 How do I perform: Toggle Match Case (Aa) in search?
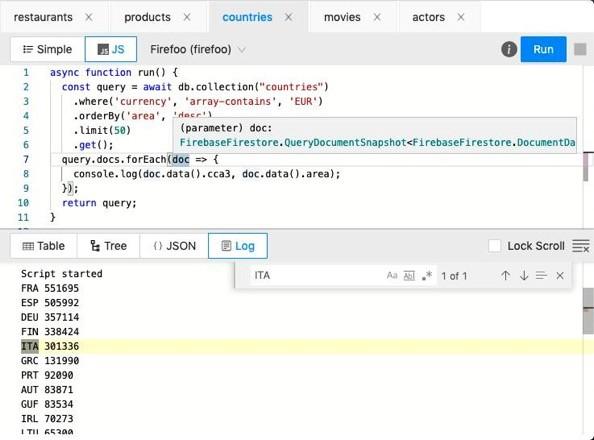(392, 276)
